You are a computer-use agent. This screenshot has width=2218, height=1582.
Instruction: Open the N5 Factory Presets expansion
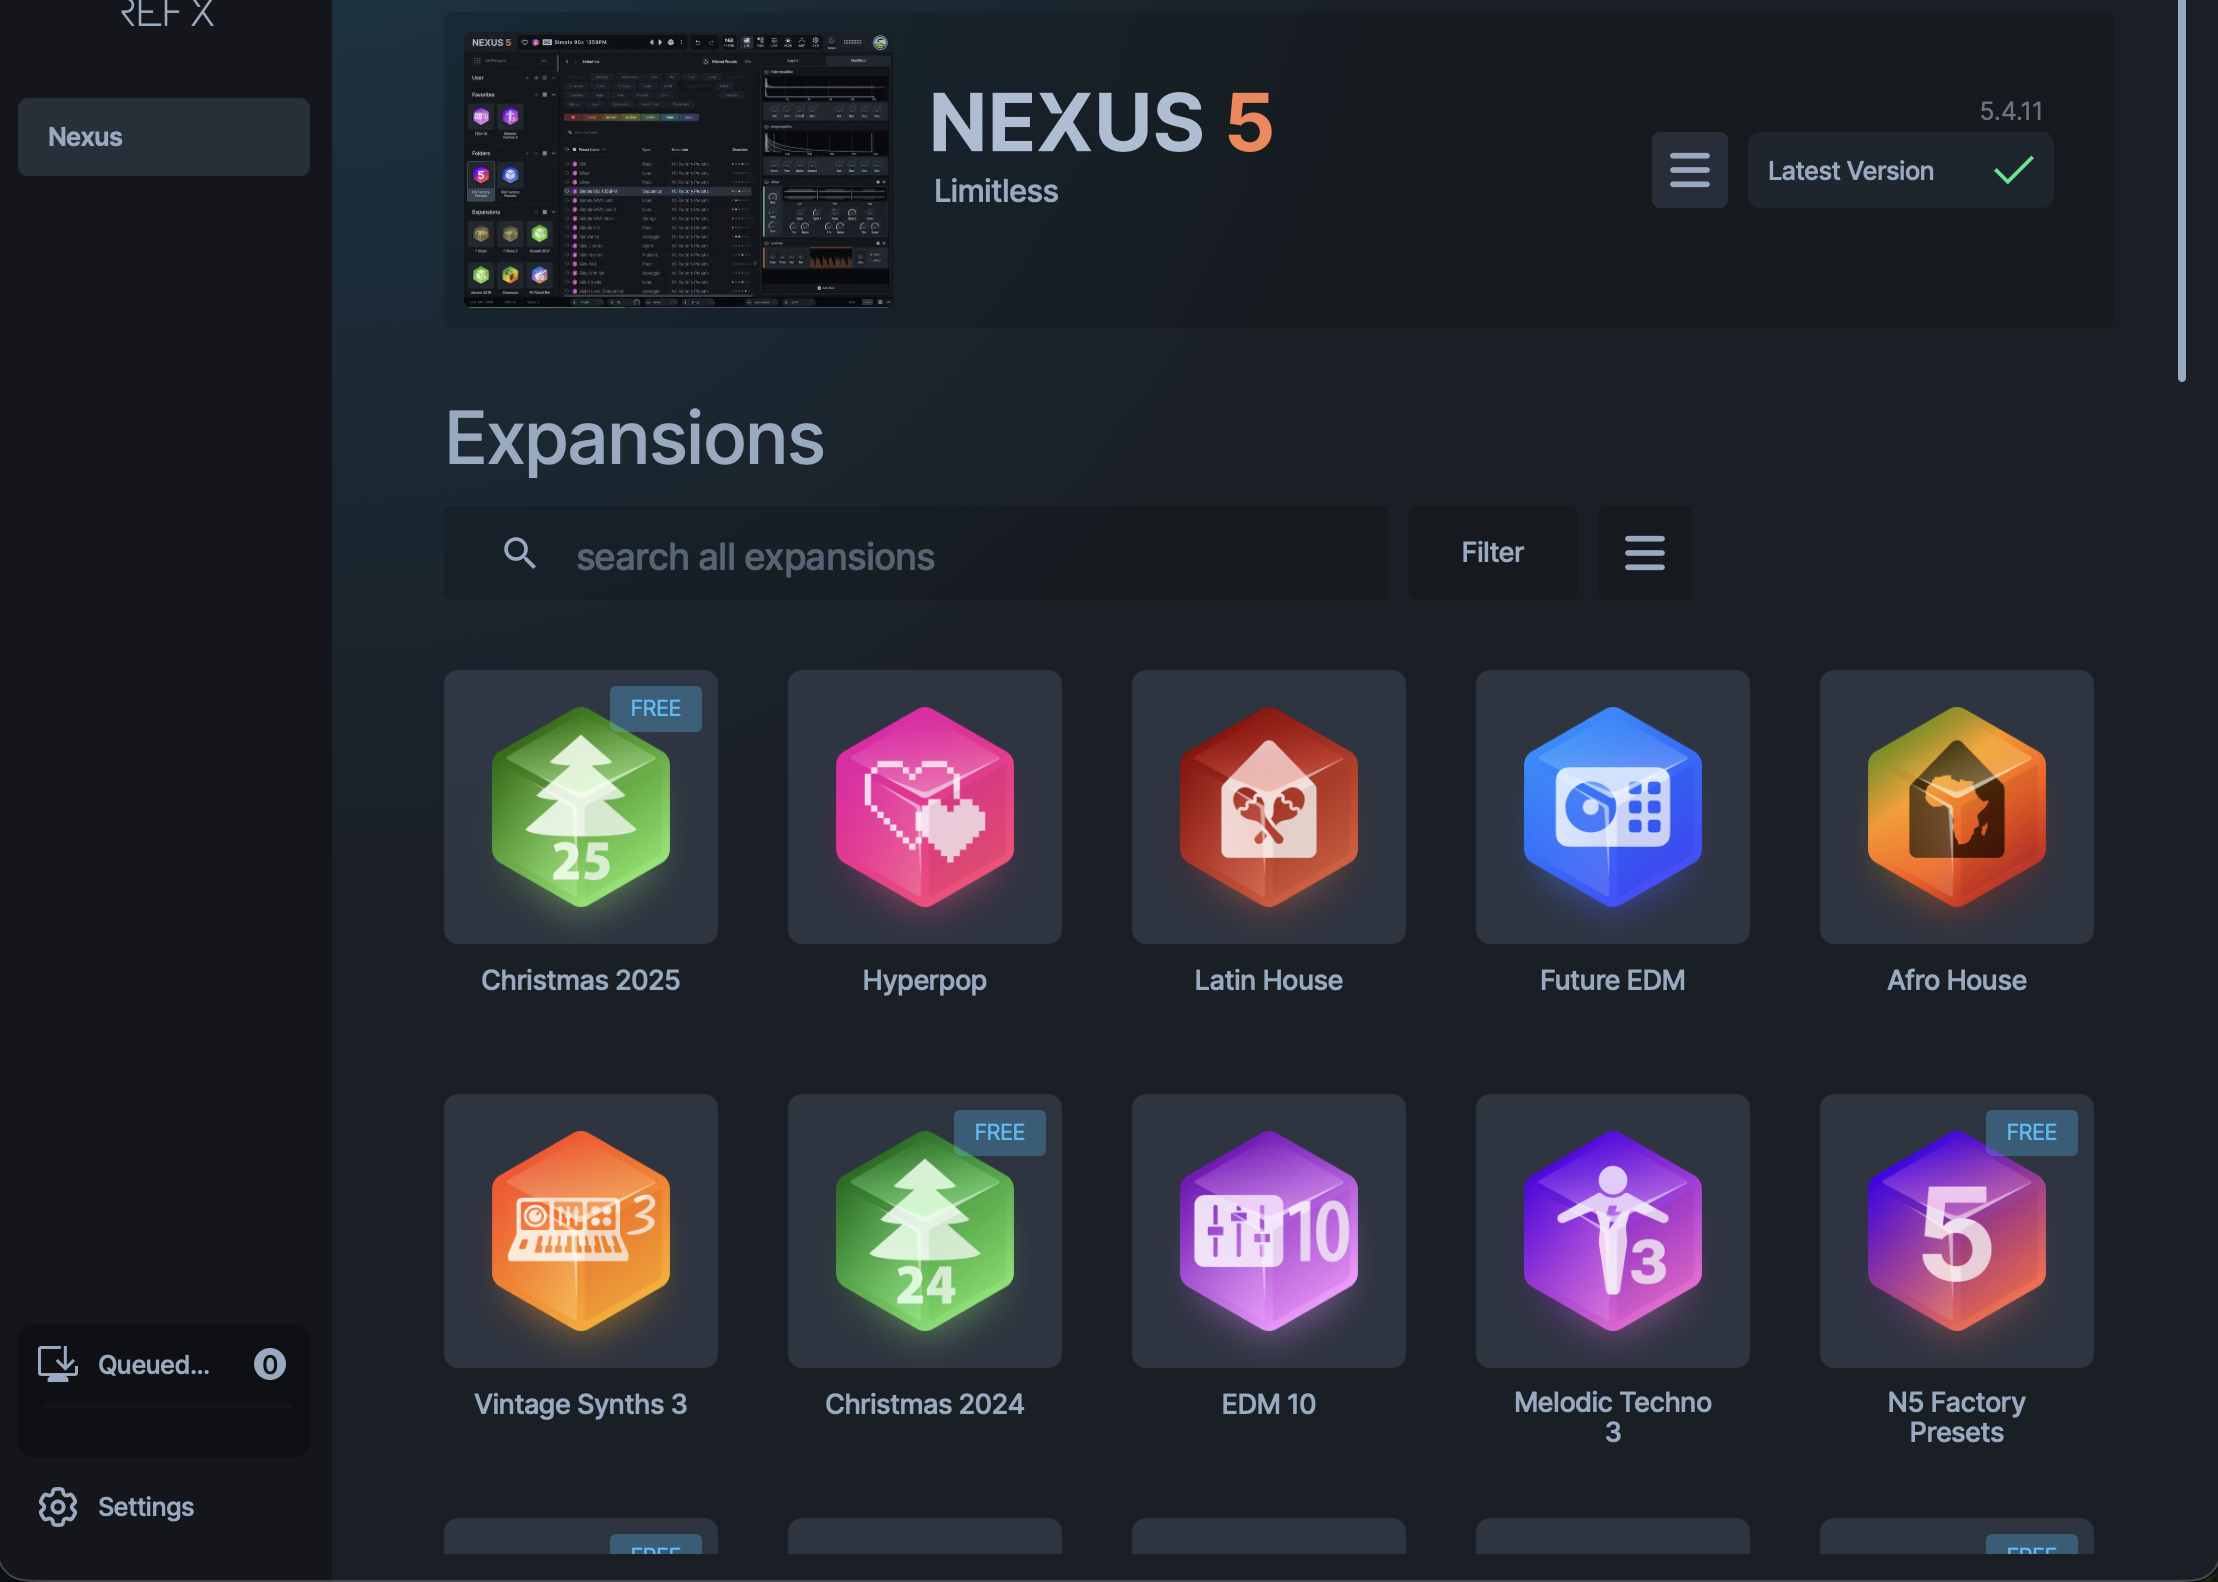pyautogui.click(x=1955, y=1231)
